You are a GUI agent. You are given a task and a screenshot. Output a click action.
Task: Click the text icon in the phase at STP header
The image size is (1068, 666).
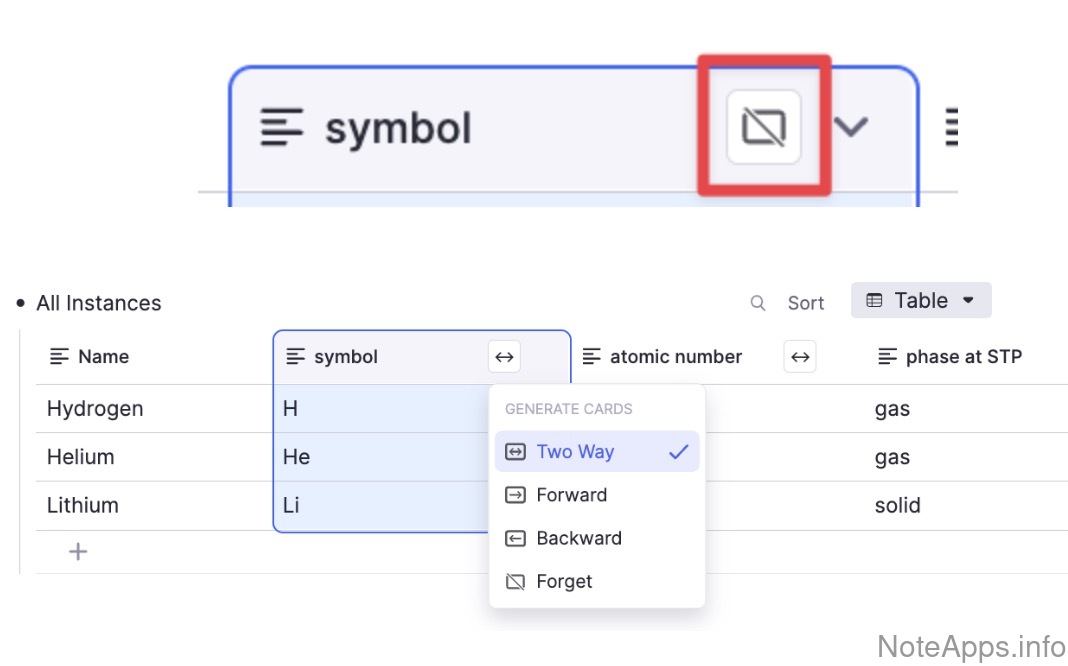887,357
